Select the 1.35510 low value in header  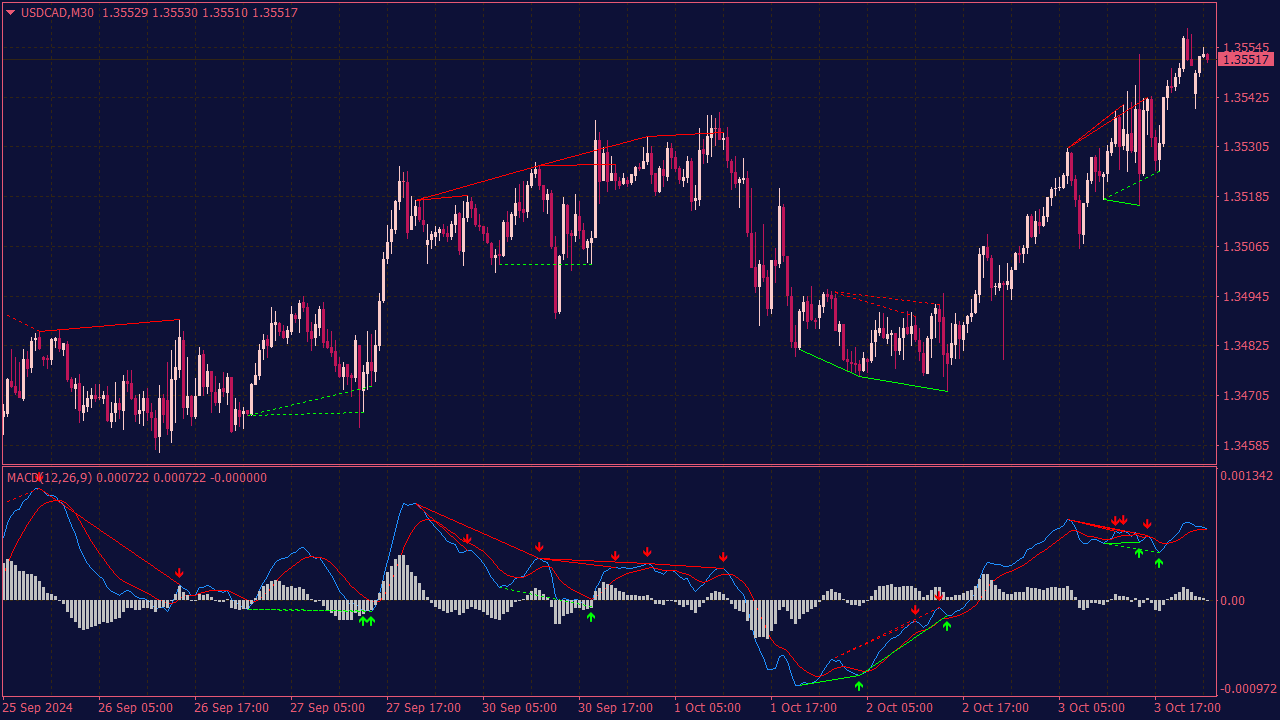pos(223,13)
